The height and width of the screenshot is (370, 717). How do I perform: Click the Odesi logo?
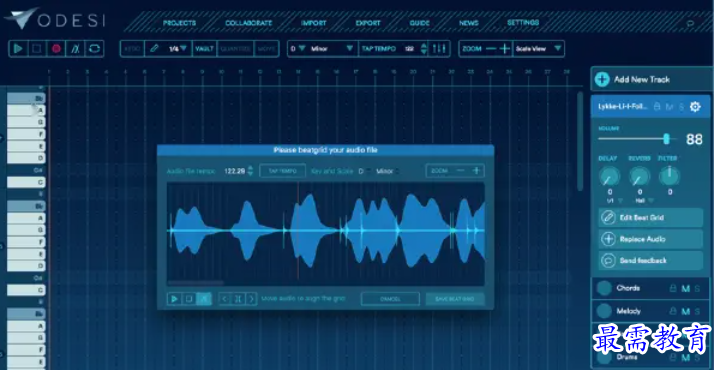[x=55, y=19]
